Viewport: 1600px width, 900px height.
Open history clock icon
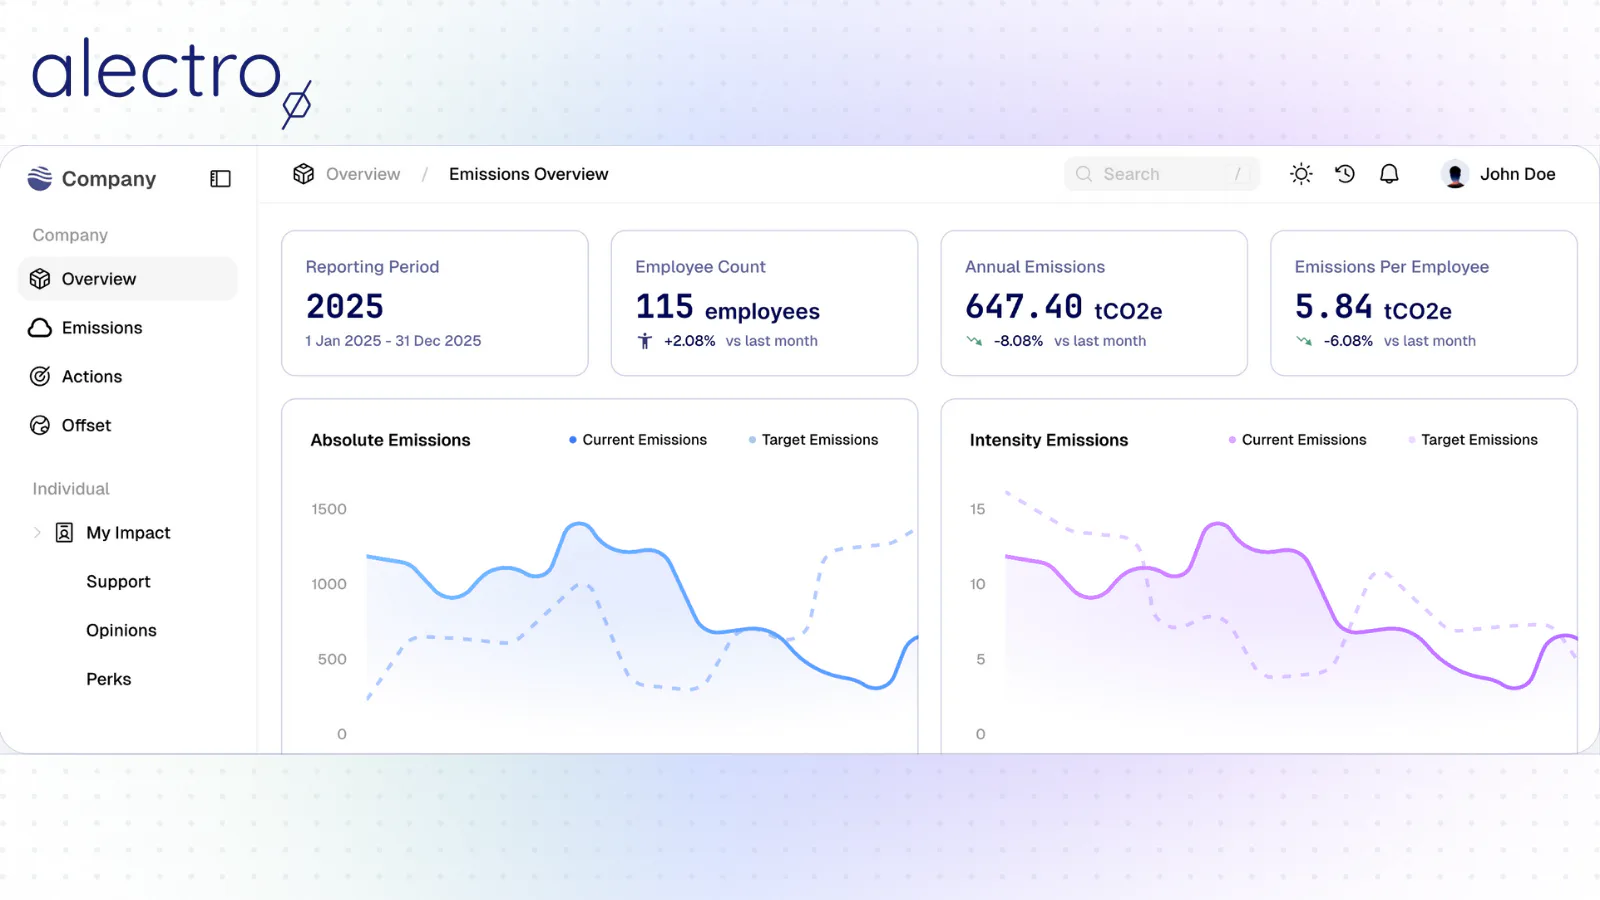tap(1345, 174)
